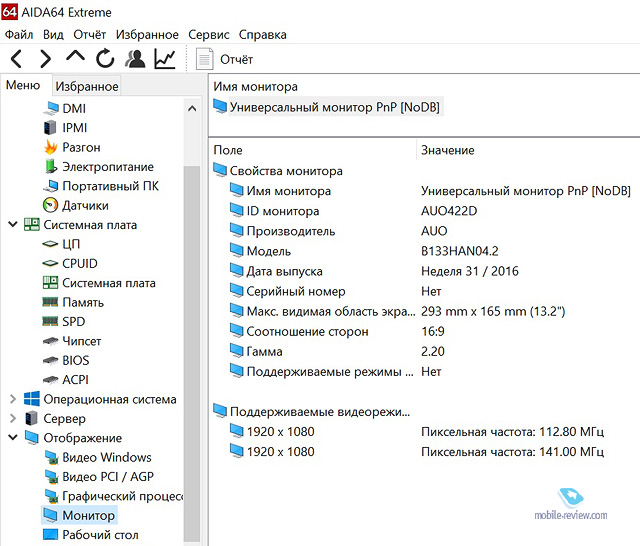Click the Поле column header
The height and width of the screenshot is (546, 640).
click(228, 150)
